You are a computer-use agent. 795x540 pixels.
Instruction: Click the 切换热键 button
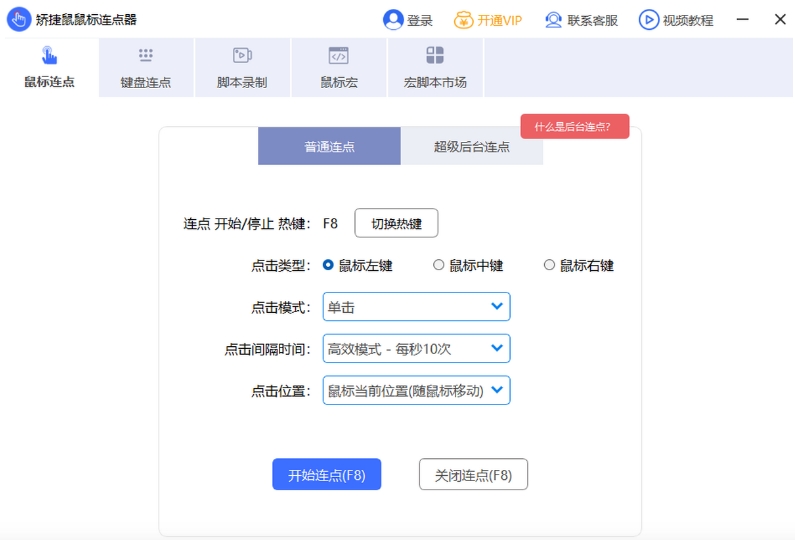[396, 223]
